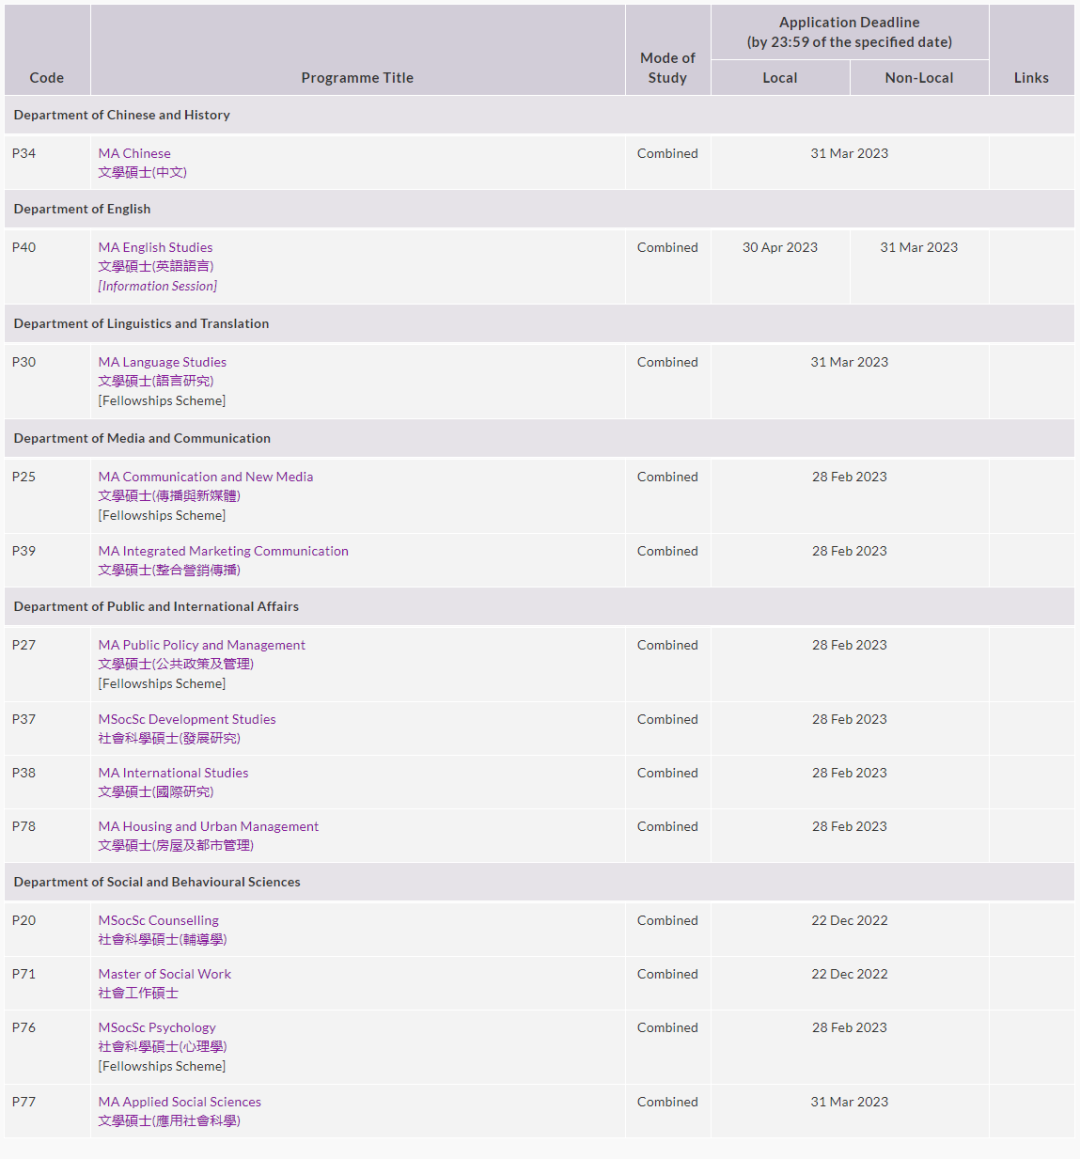Open MA Applied Social Sciences link

pos(179,1102)
